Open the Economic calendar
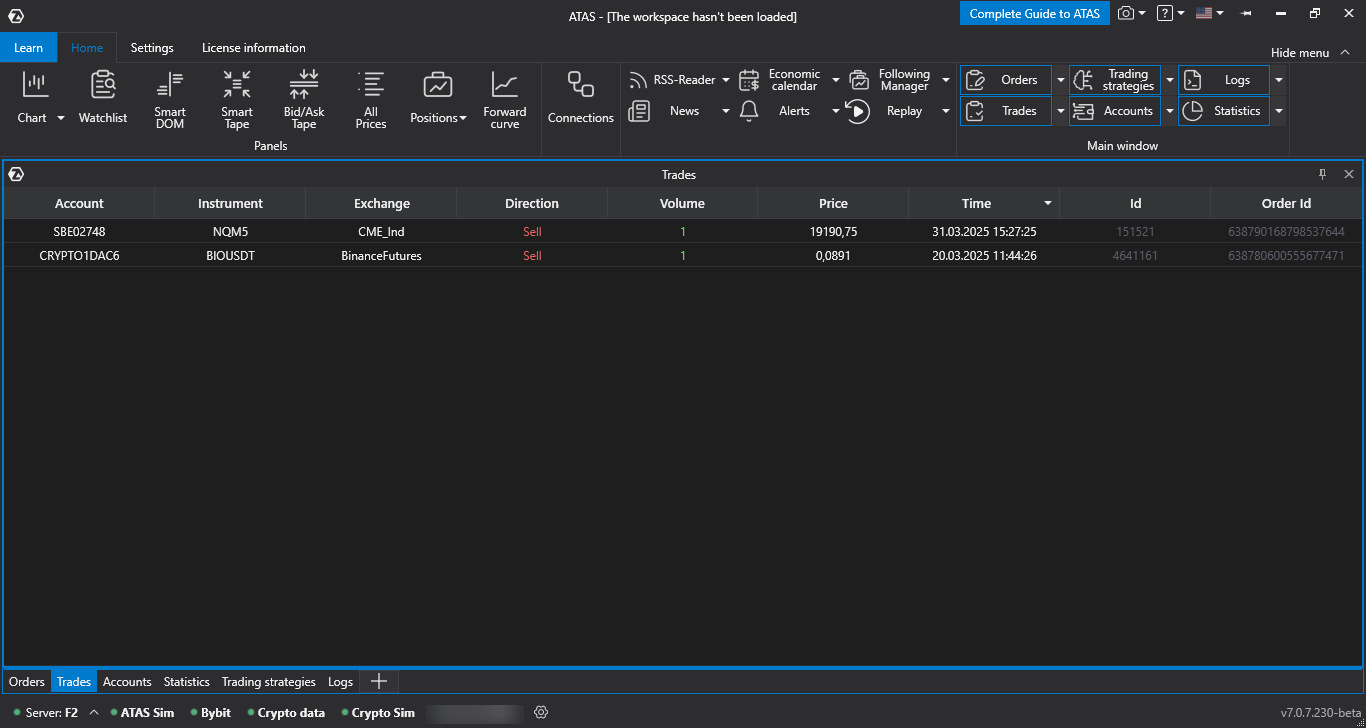 [783, 80]
